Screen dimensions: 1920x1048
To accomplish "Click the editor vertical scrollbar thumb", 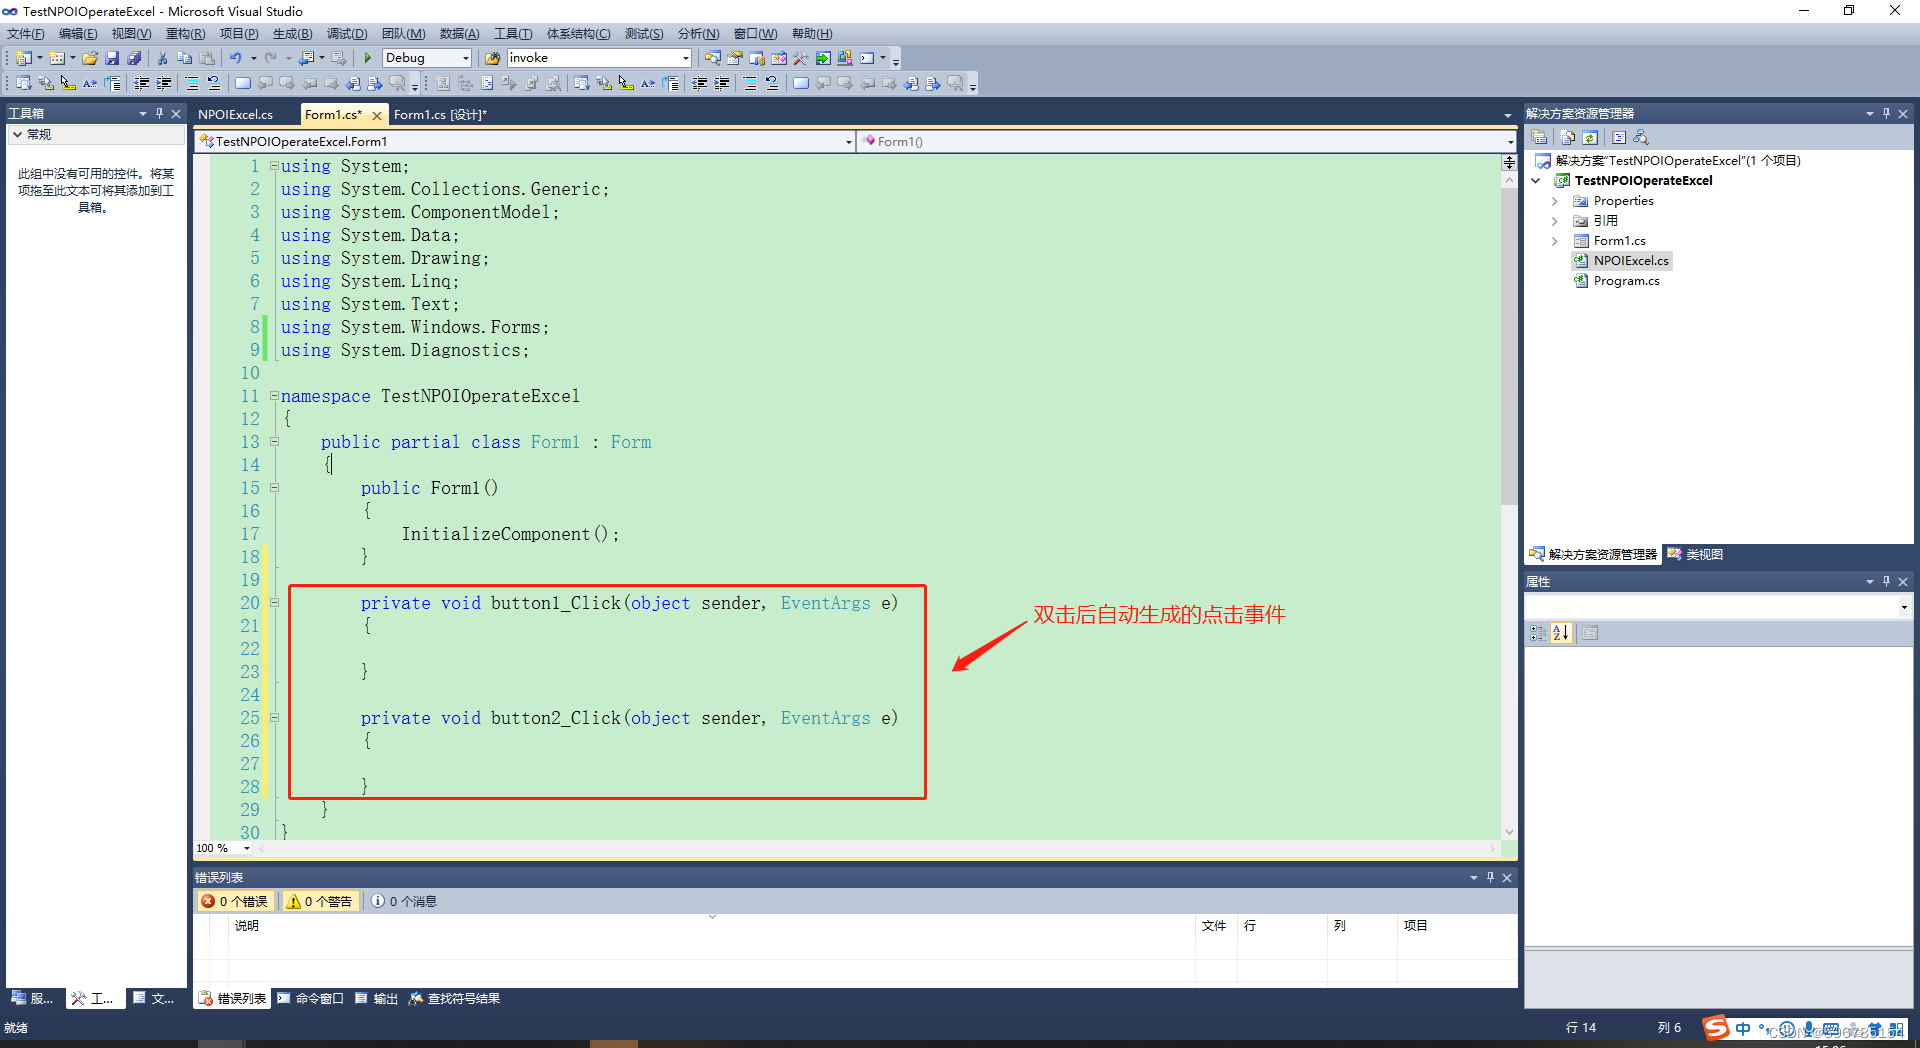I will pos(1509,345).
